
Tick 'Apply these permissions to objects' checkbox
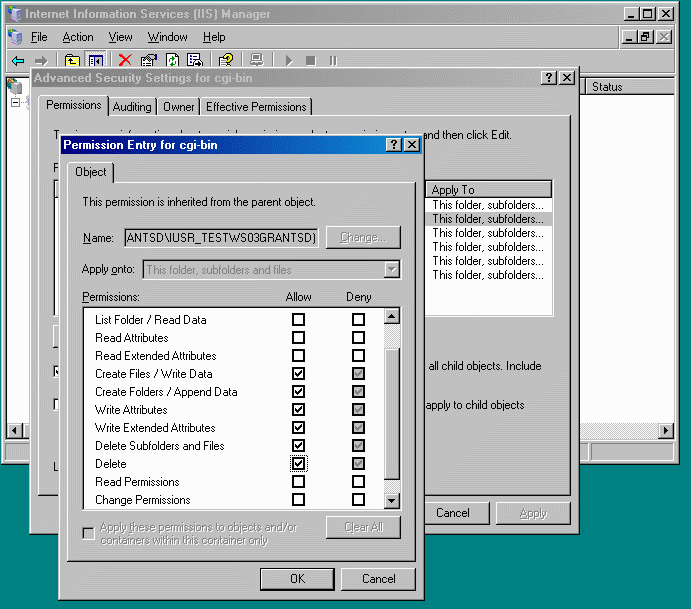click(x=89, y=534)
